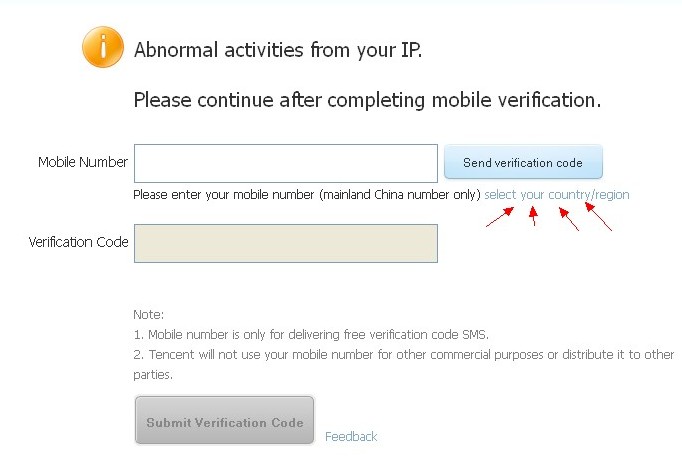Viewport: 682px width, 463px height.
Task: Click the 'Please continue after completing mobile verification' text
Action: coord(367,100)
